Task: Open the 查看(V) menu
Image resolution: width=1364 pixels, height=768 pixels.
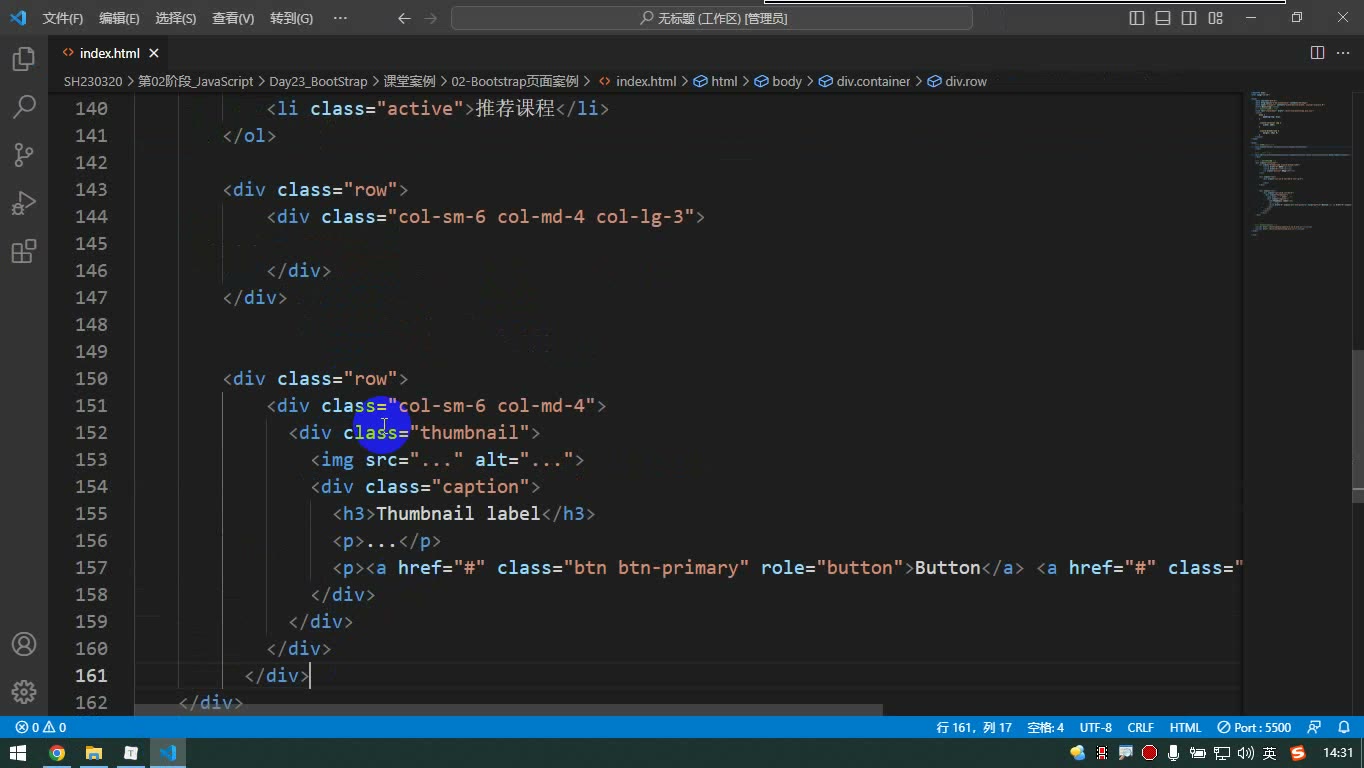Action: pyautogui.click(x=233, y=18)
